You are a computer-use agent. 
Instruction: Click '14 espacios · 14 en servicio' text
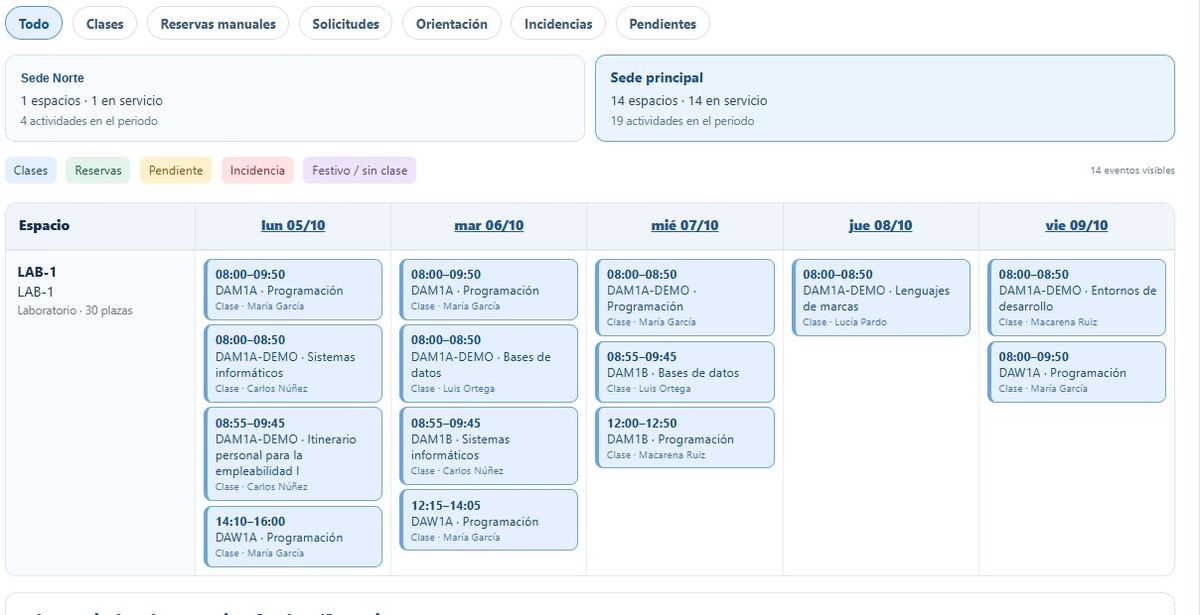tap(689, 101)
